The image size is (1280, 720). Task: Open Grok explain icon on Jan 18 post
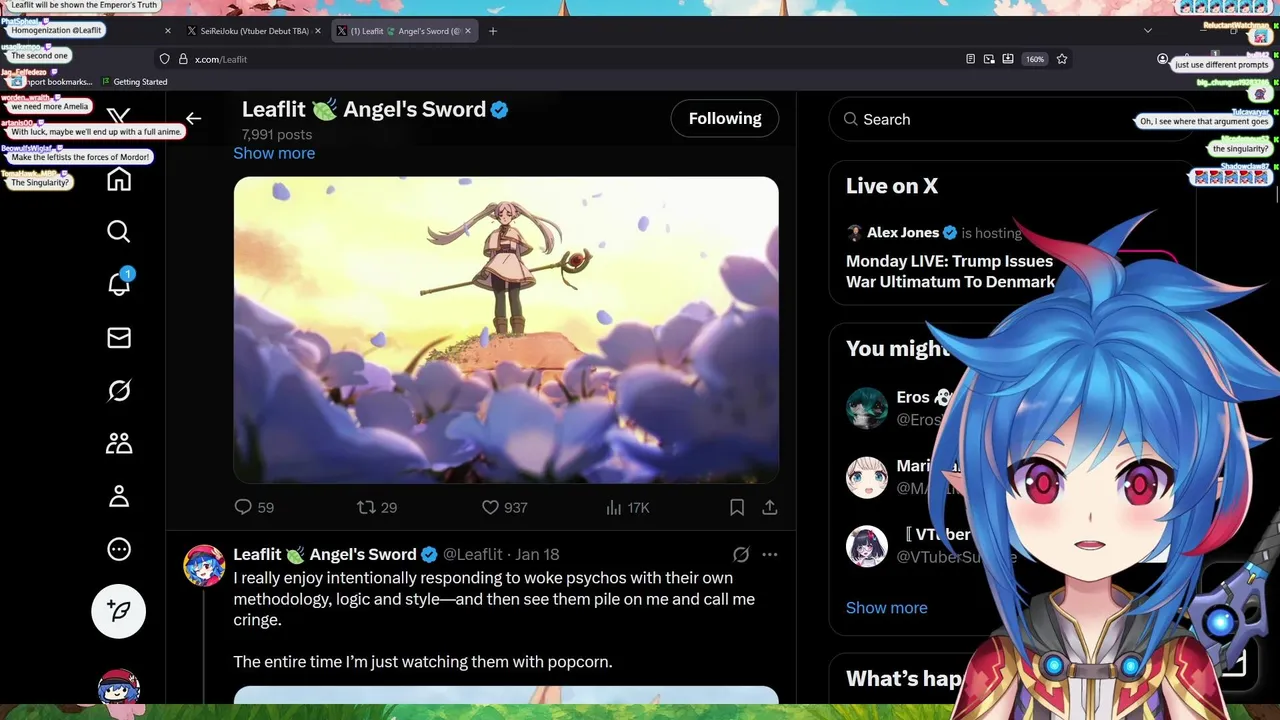click(x=741, y=554)
